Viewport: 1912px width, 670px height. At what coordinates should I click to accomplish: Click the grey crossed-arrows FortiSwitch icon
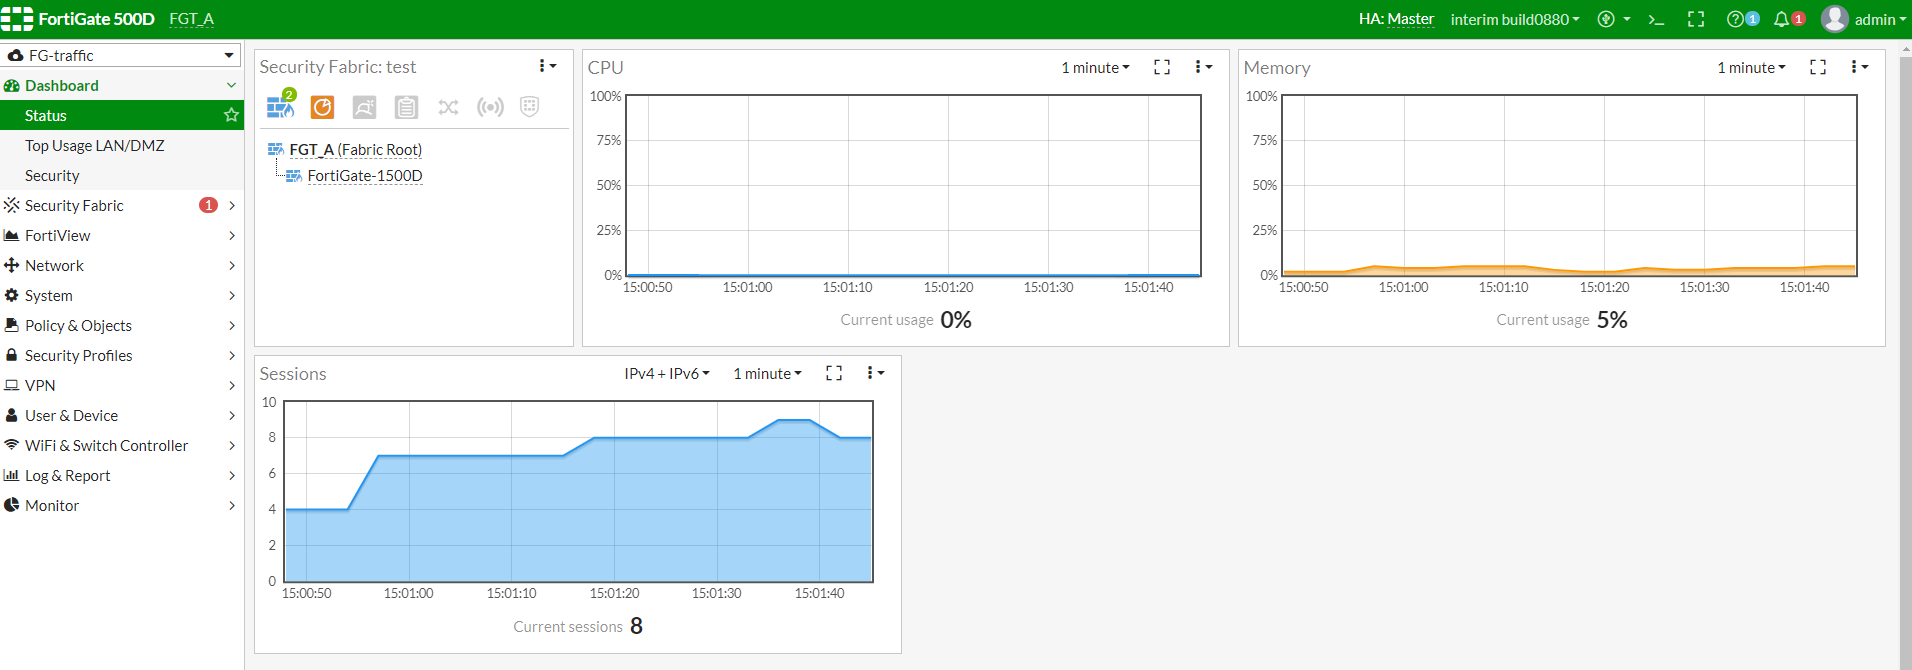click(448, 107)
